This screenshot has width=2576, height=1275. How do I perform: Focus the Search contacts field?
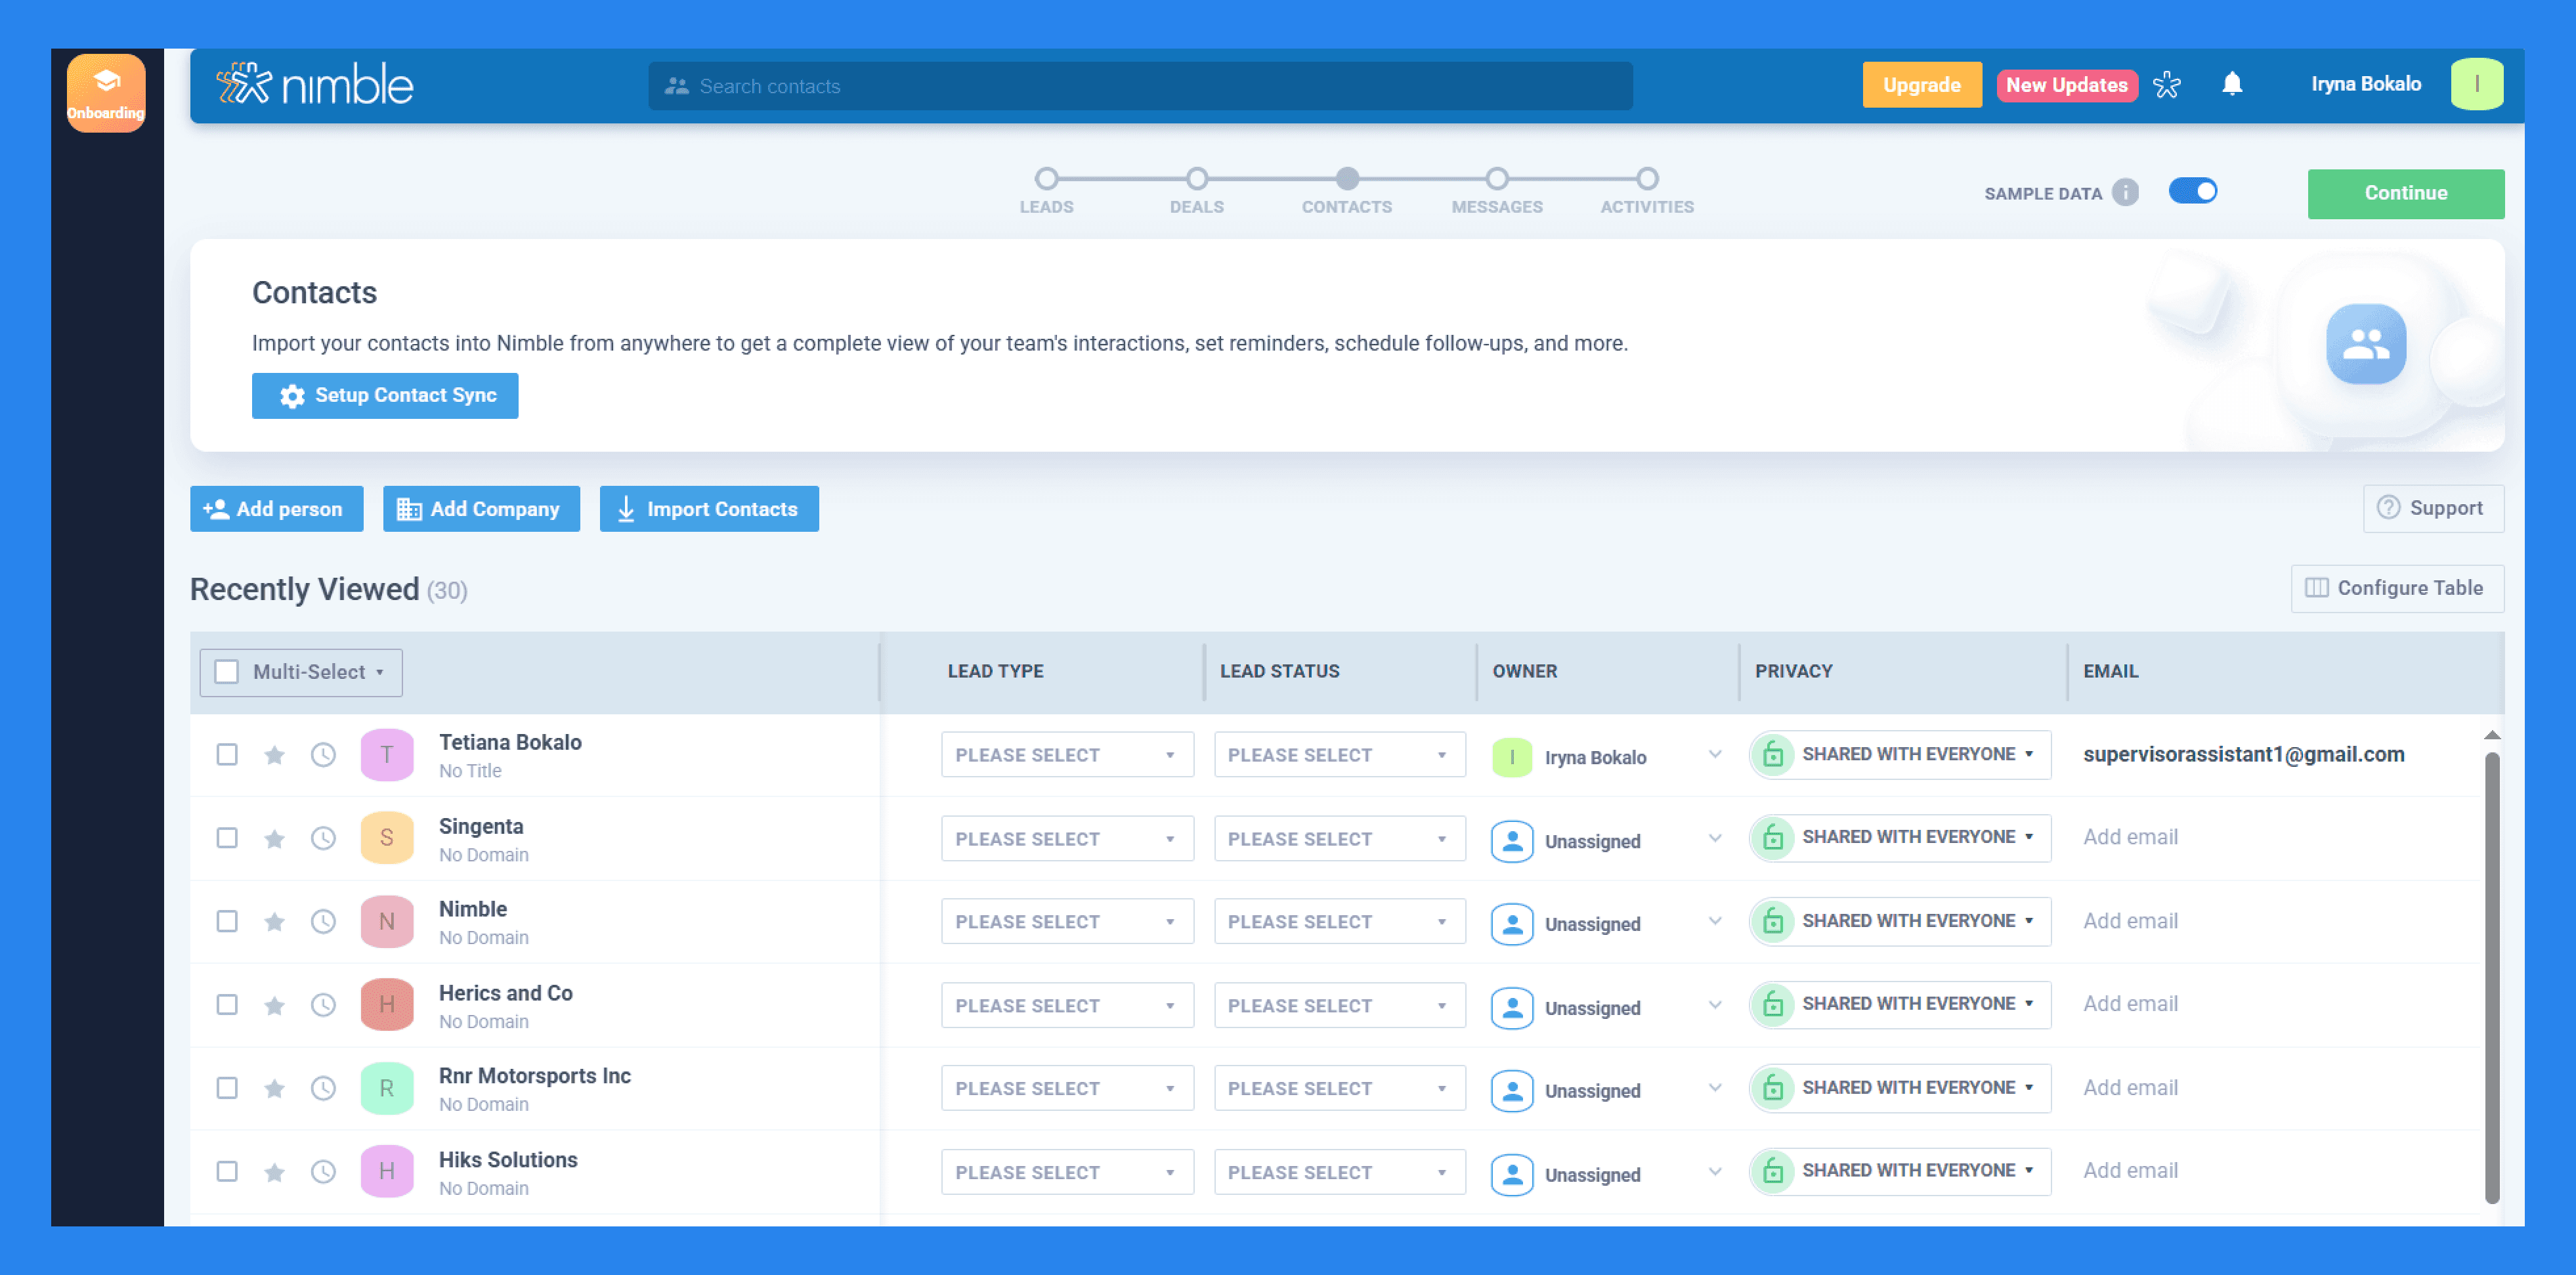pyautogui.click(x=1140, y=86)
